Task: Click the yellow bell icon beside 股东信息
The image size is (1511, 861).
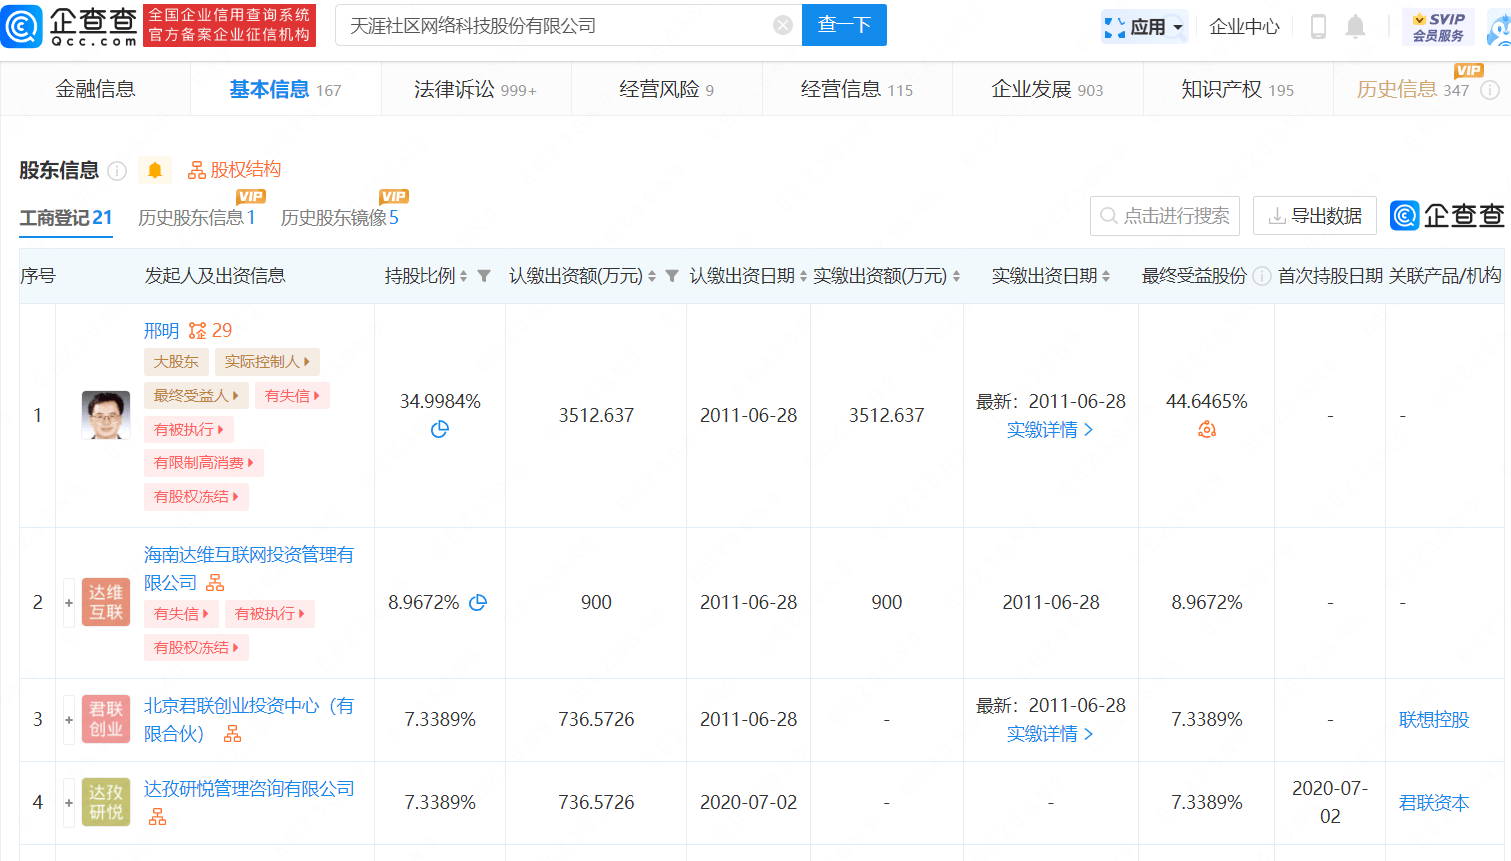Action: tap(155, 170)
